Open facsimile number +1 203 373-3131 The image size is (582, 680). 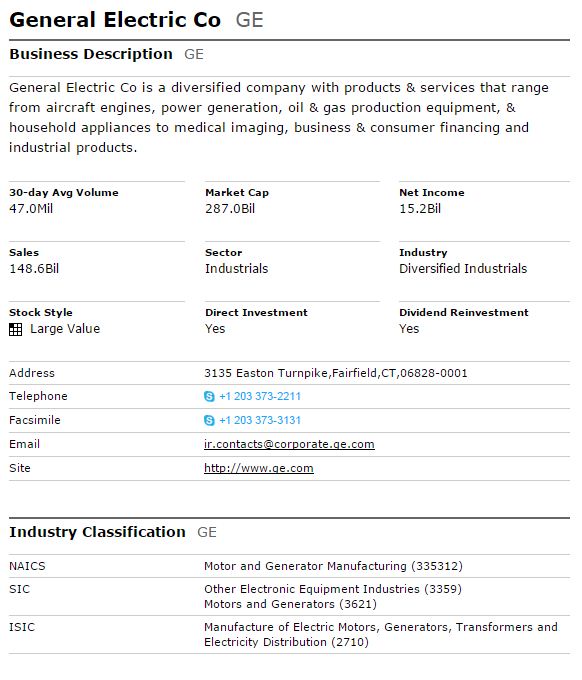260,420
